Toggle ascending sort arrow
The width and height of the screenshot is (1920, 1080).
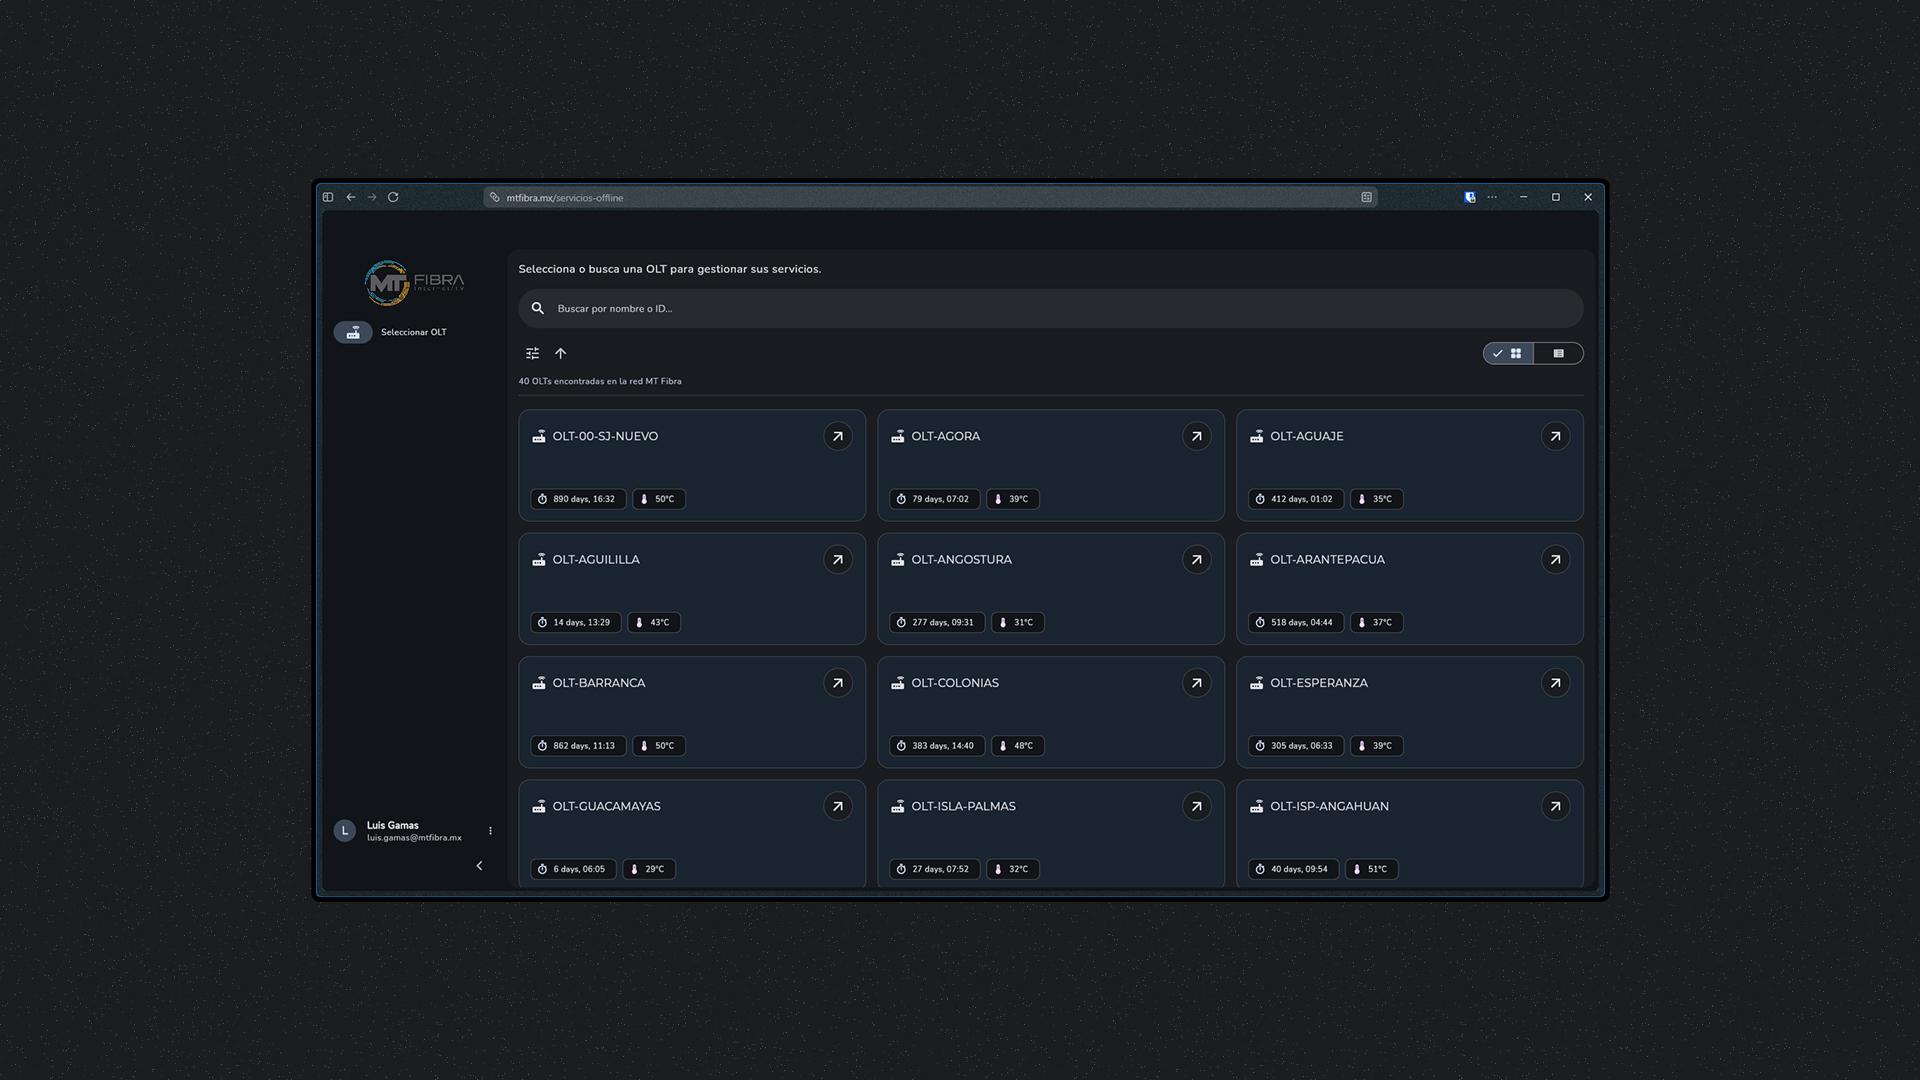pos(561,353)
